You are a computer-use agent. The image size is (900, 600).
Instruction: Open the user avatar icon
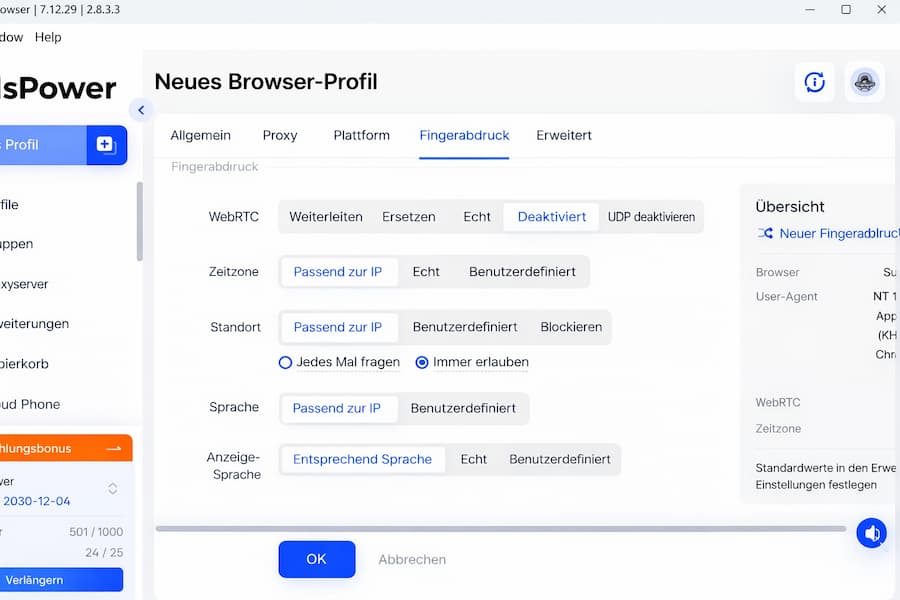(864, 83)
